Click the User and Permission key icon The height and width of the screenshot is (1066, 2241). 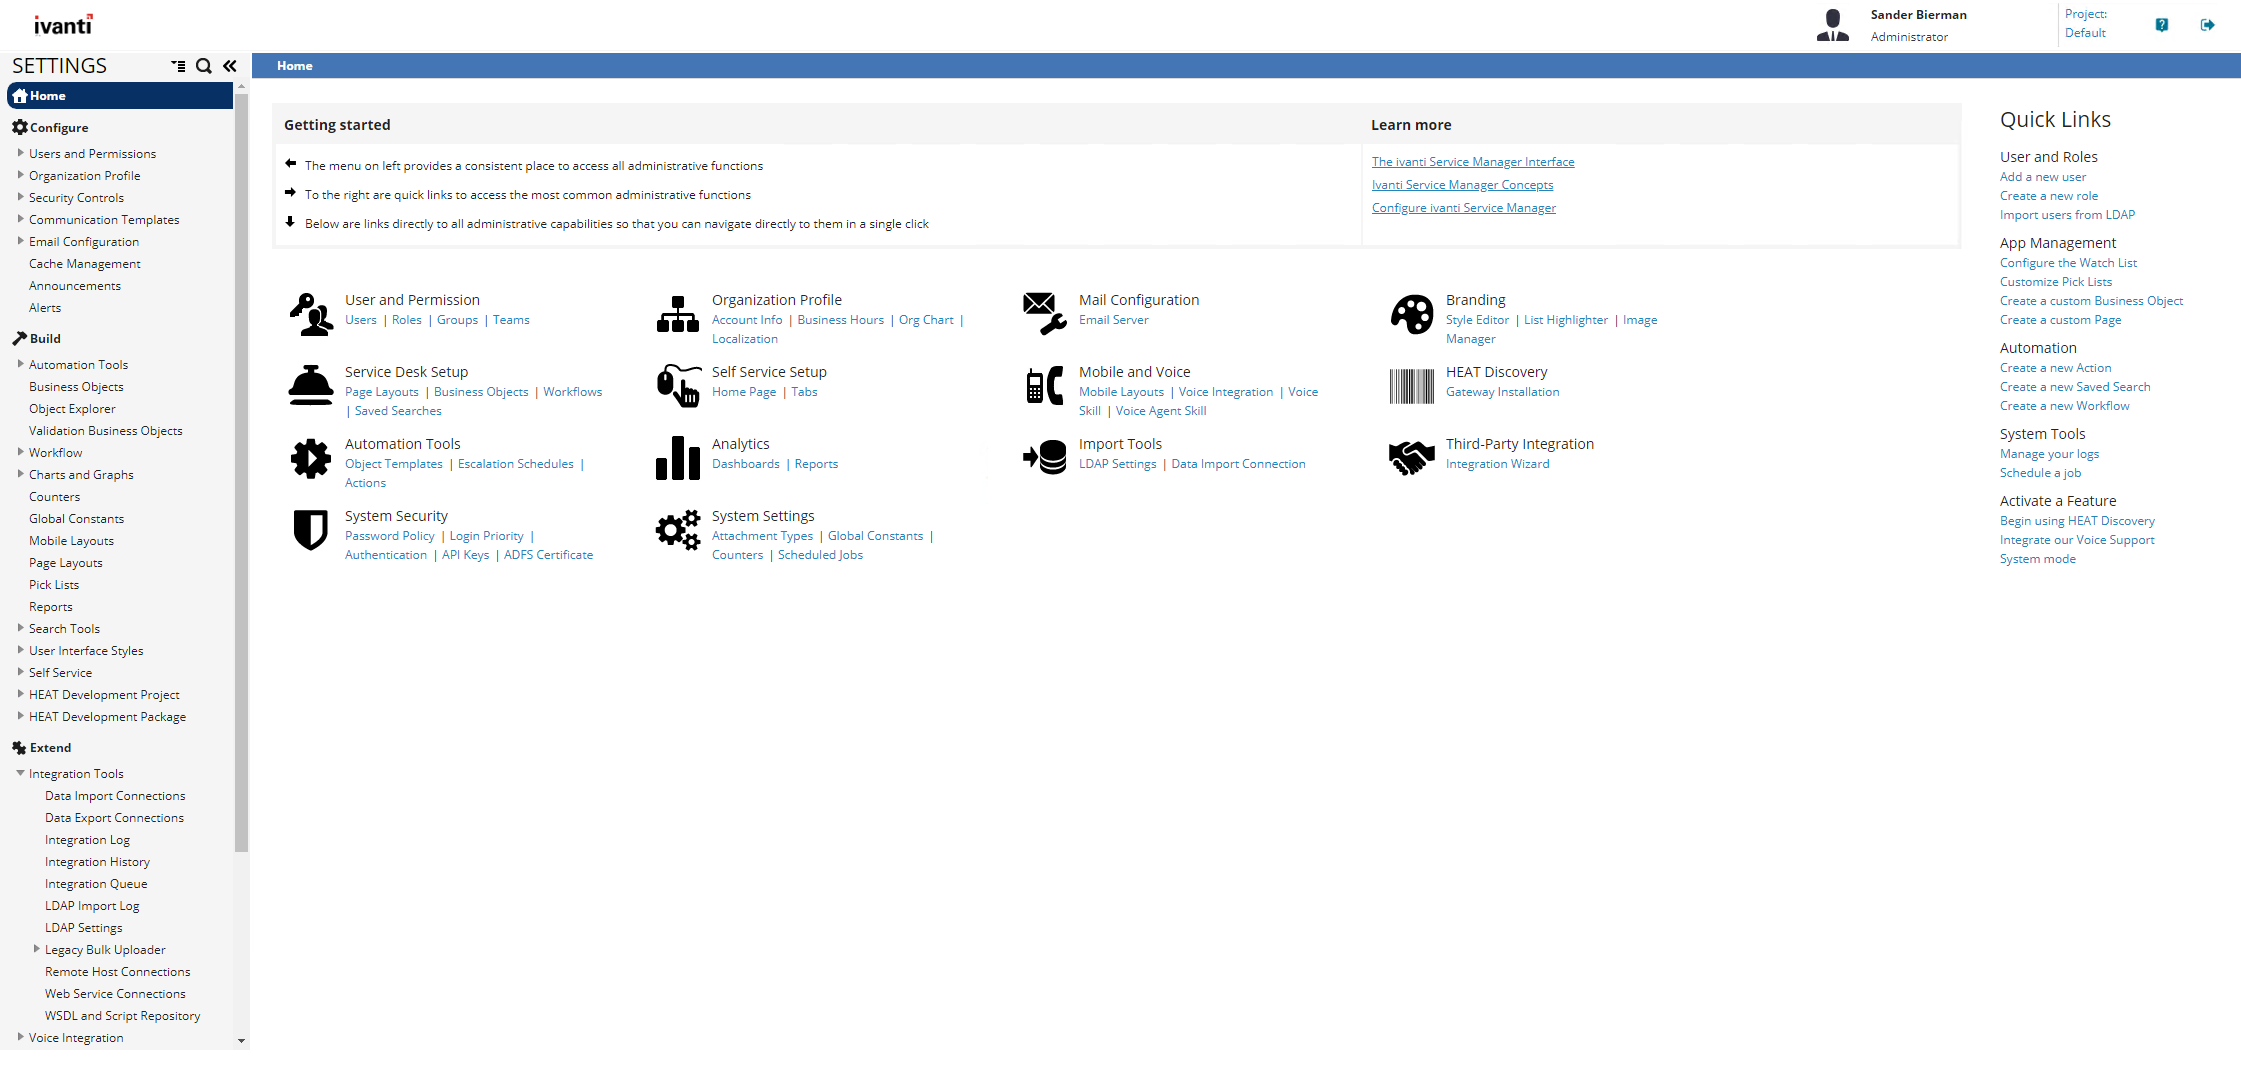pos(311,314)
